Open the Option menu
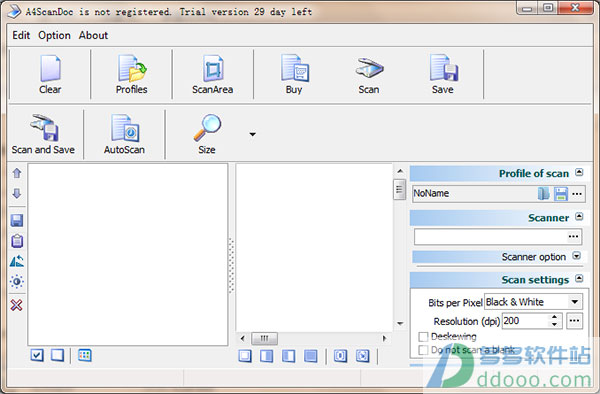600x394 pixels. coord(54,36)
